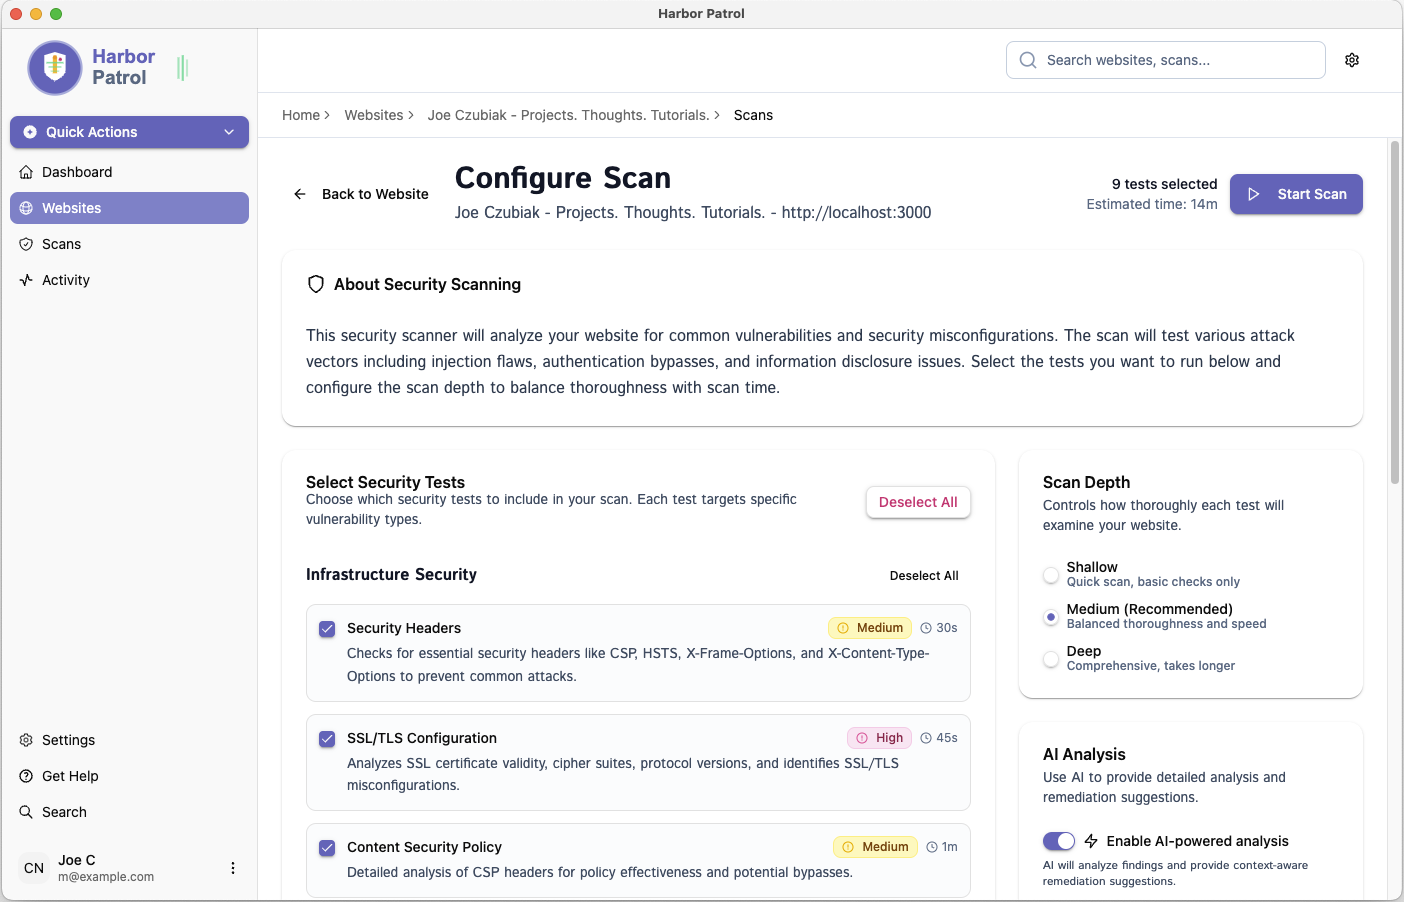
Task: Click the search websites input field
Action: point(1165,60)
